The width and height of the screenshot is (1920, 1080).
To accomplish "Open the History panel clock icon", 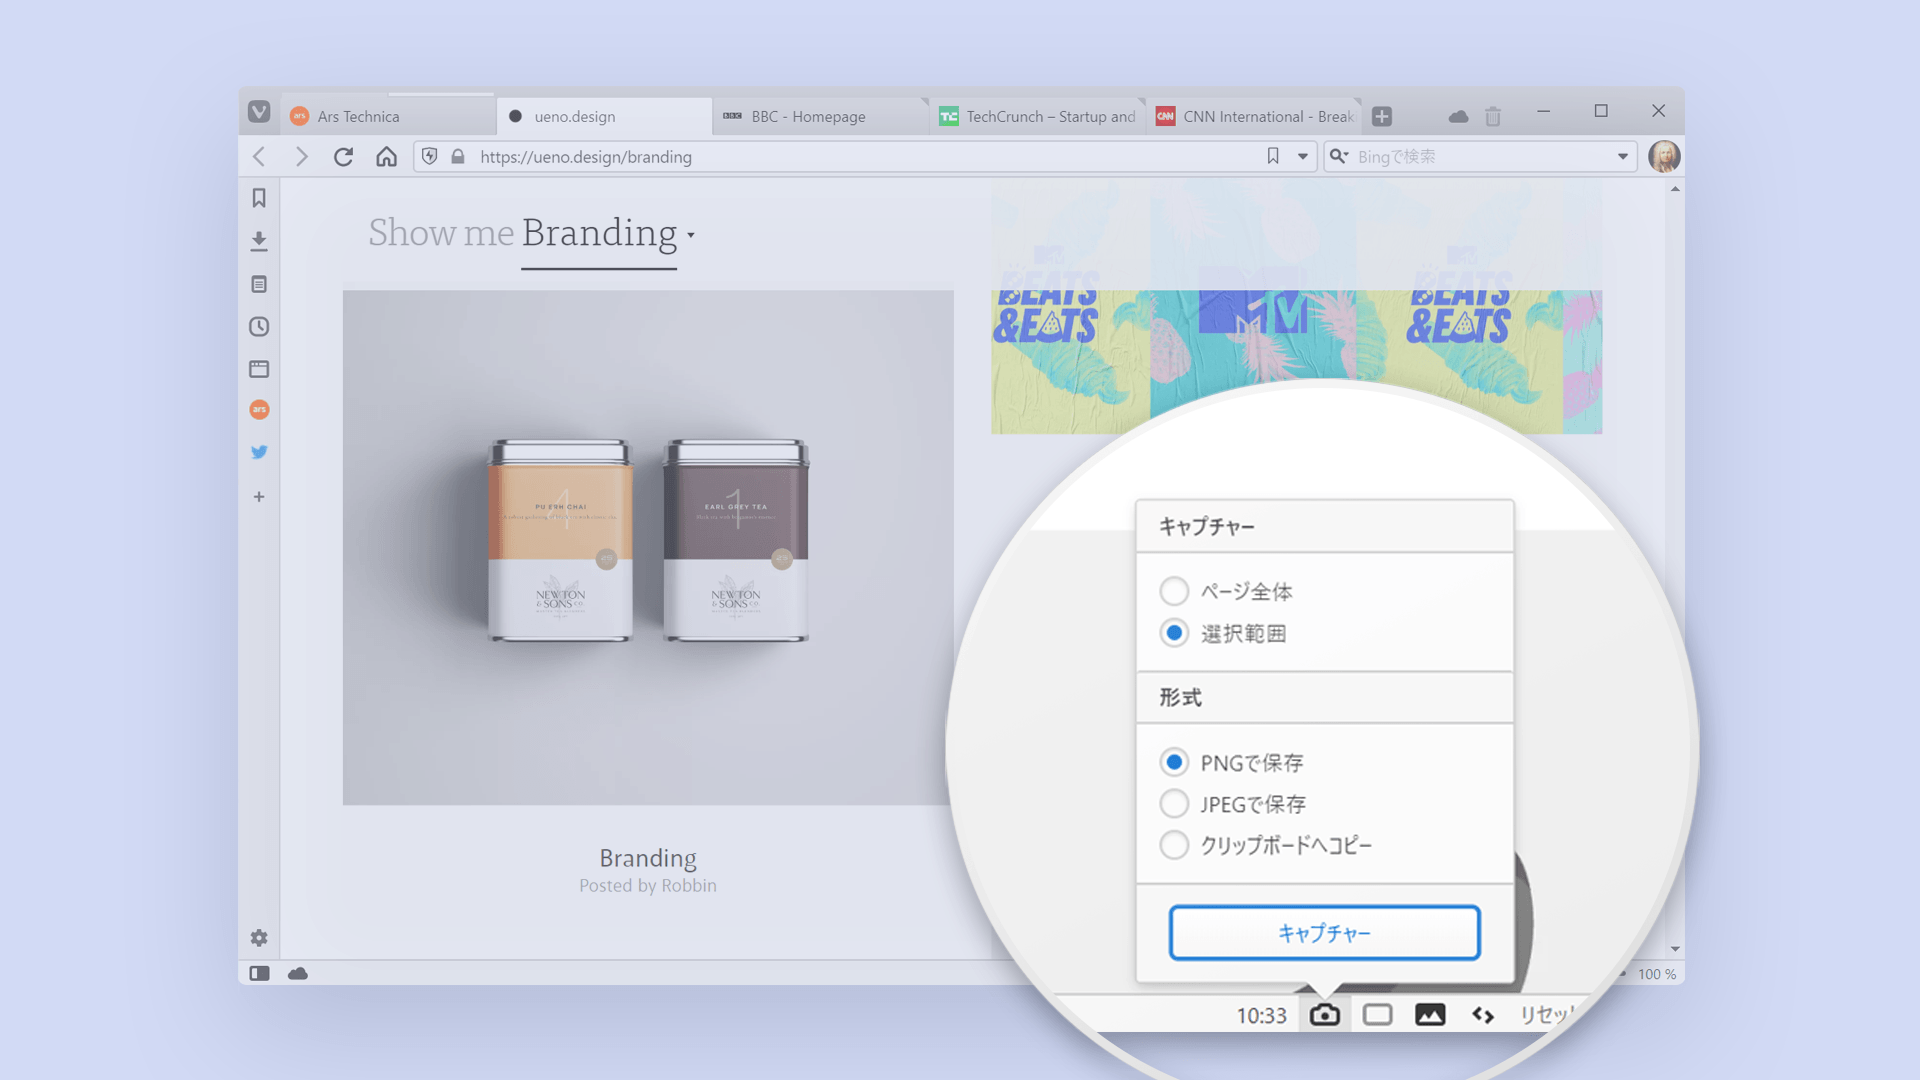I will coord(259,327).
